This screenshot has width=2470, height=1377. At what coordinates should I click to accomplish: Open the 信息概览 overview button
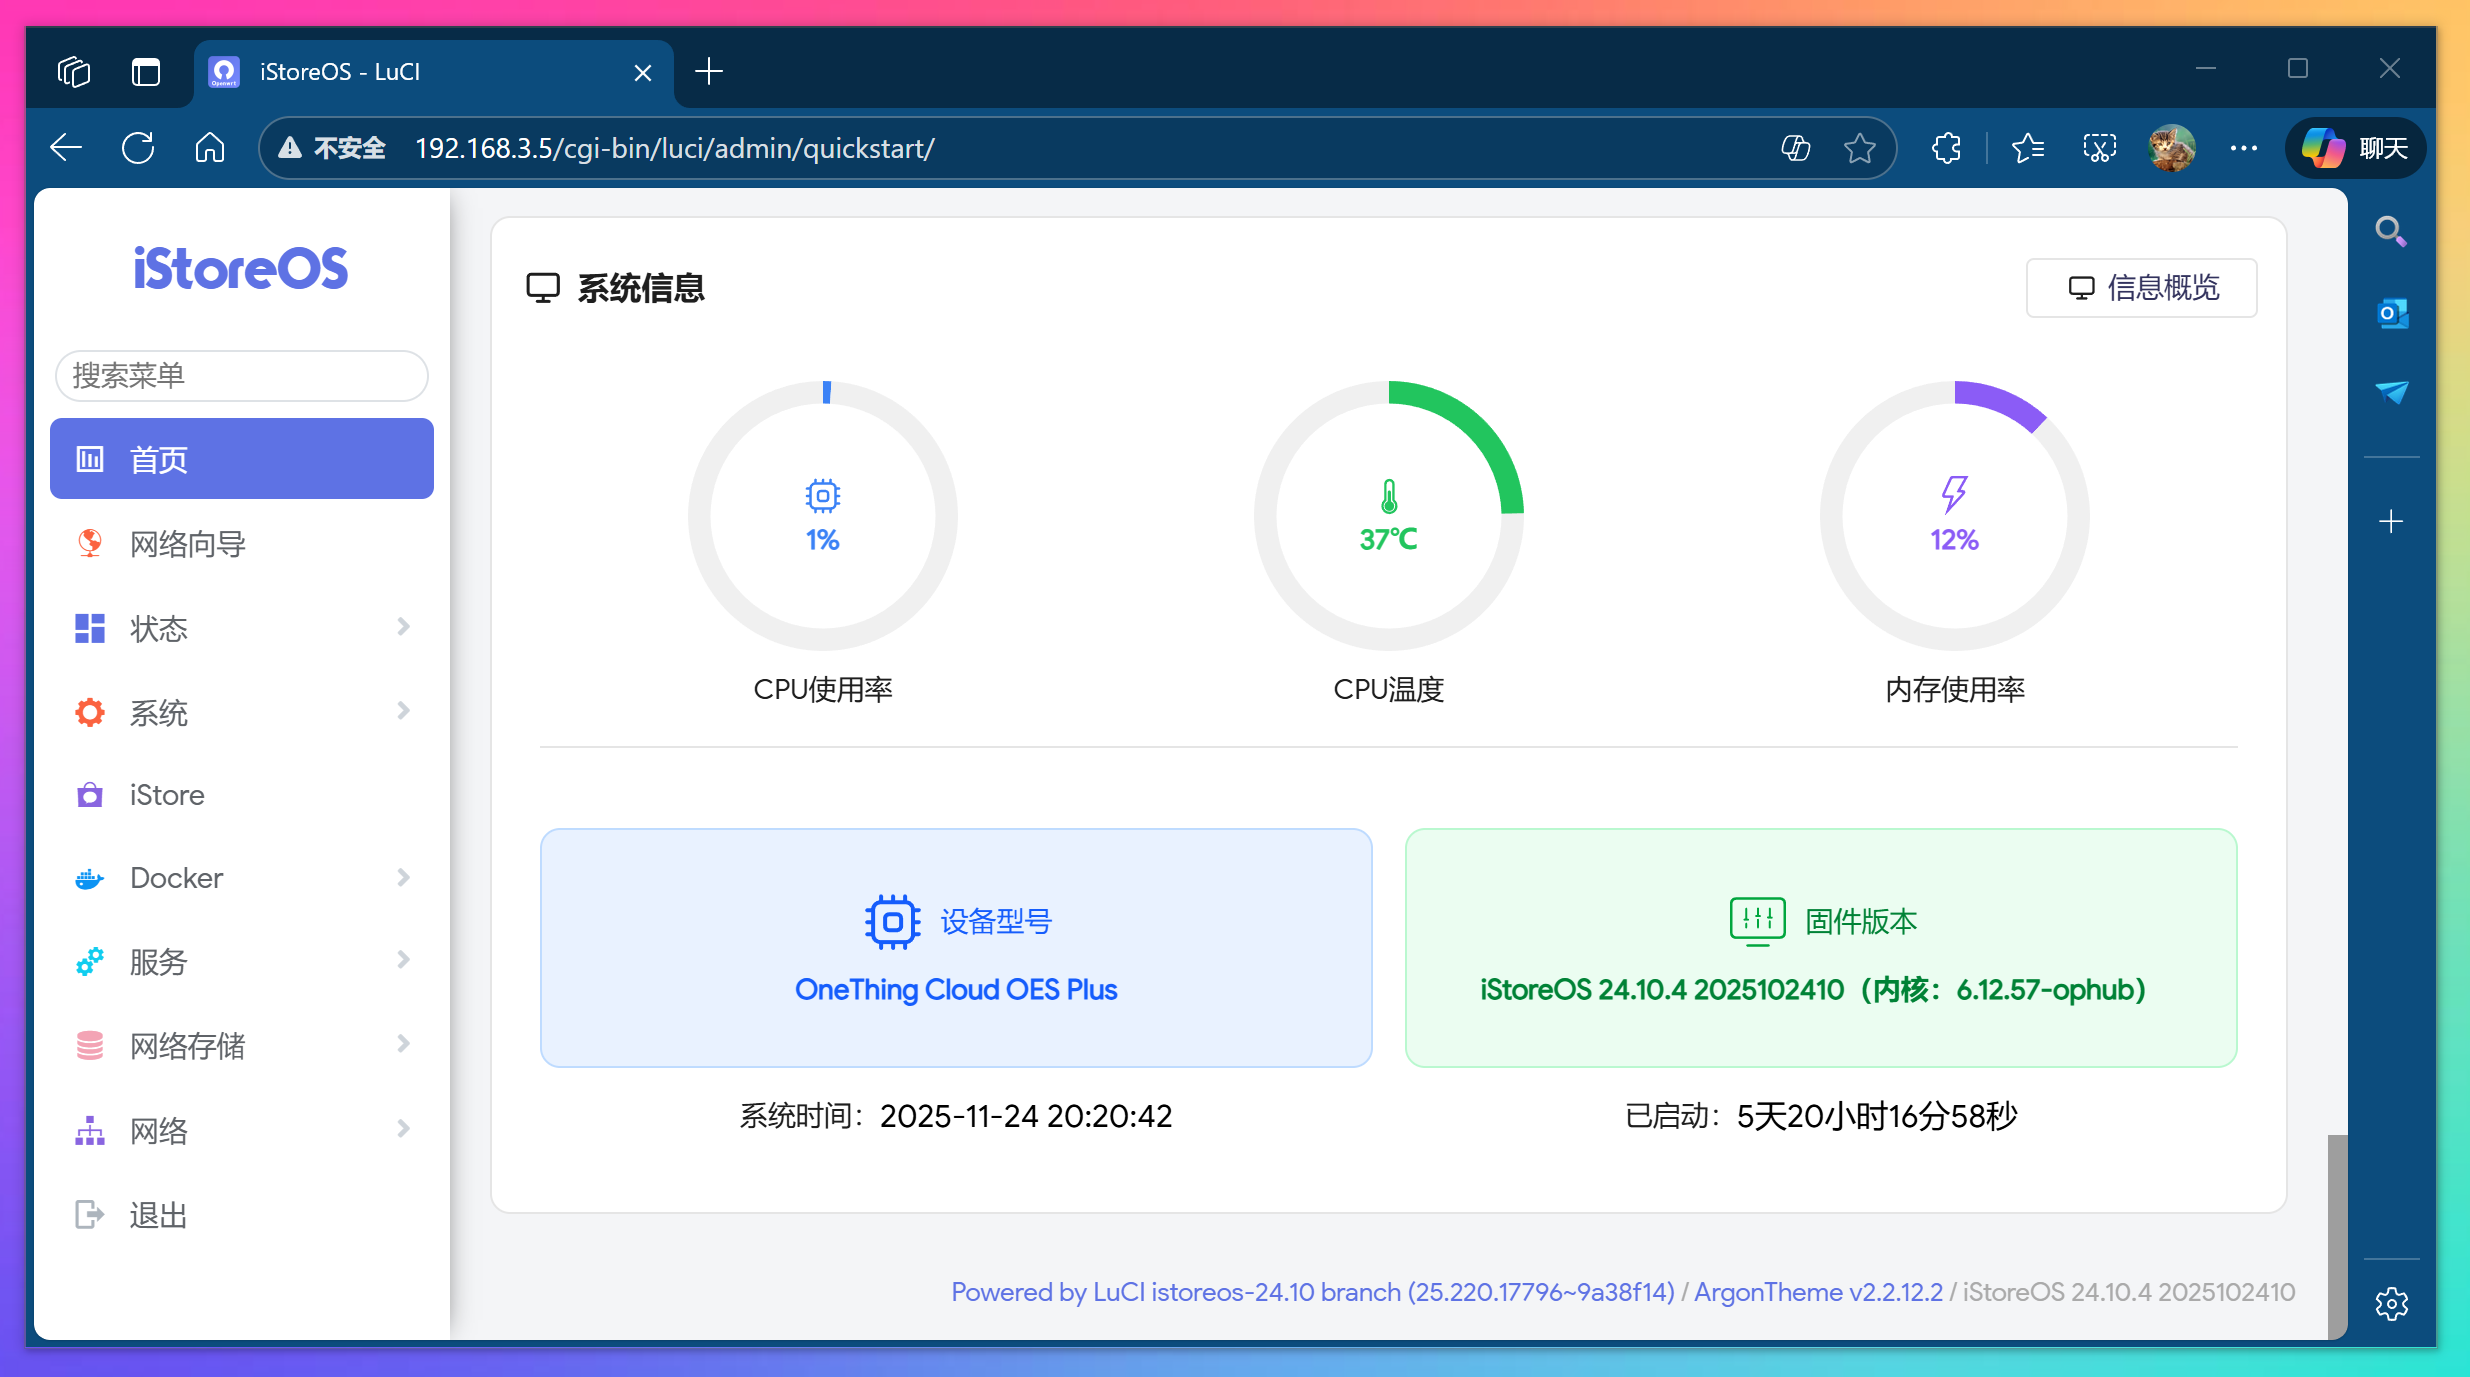(x=2141, y=288)
